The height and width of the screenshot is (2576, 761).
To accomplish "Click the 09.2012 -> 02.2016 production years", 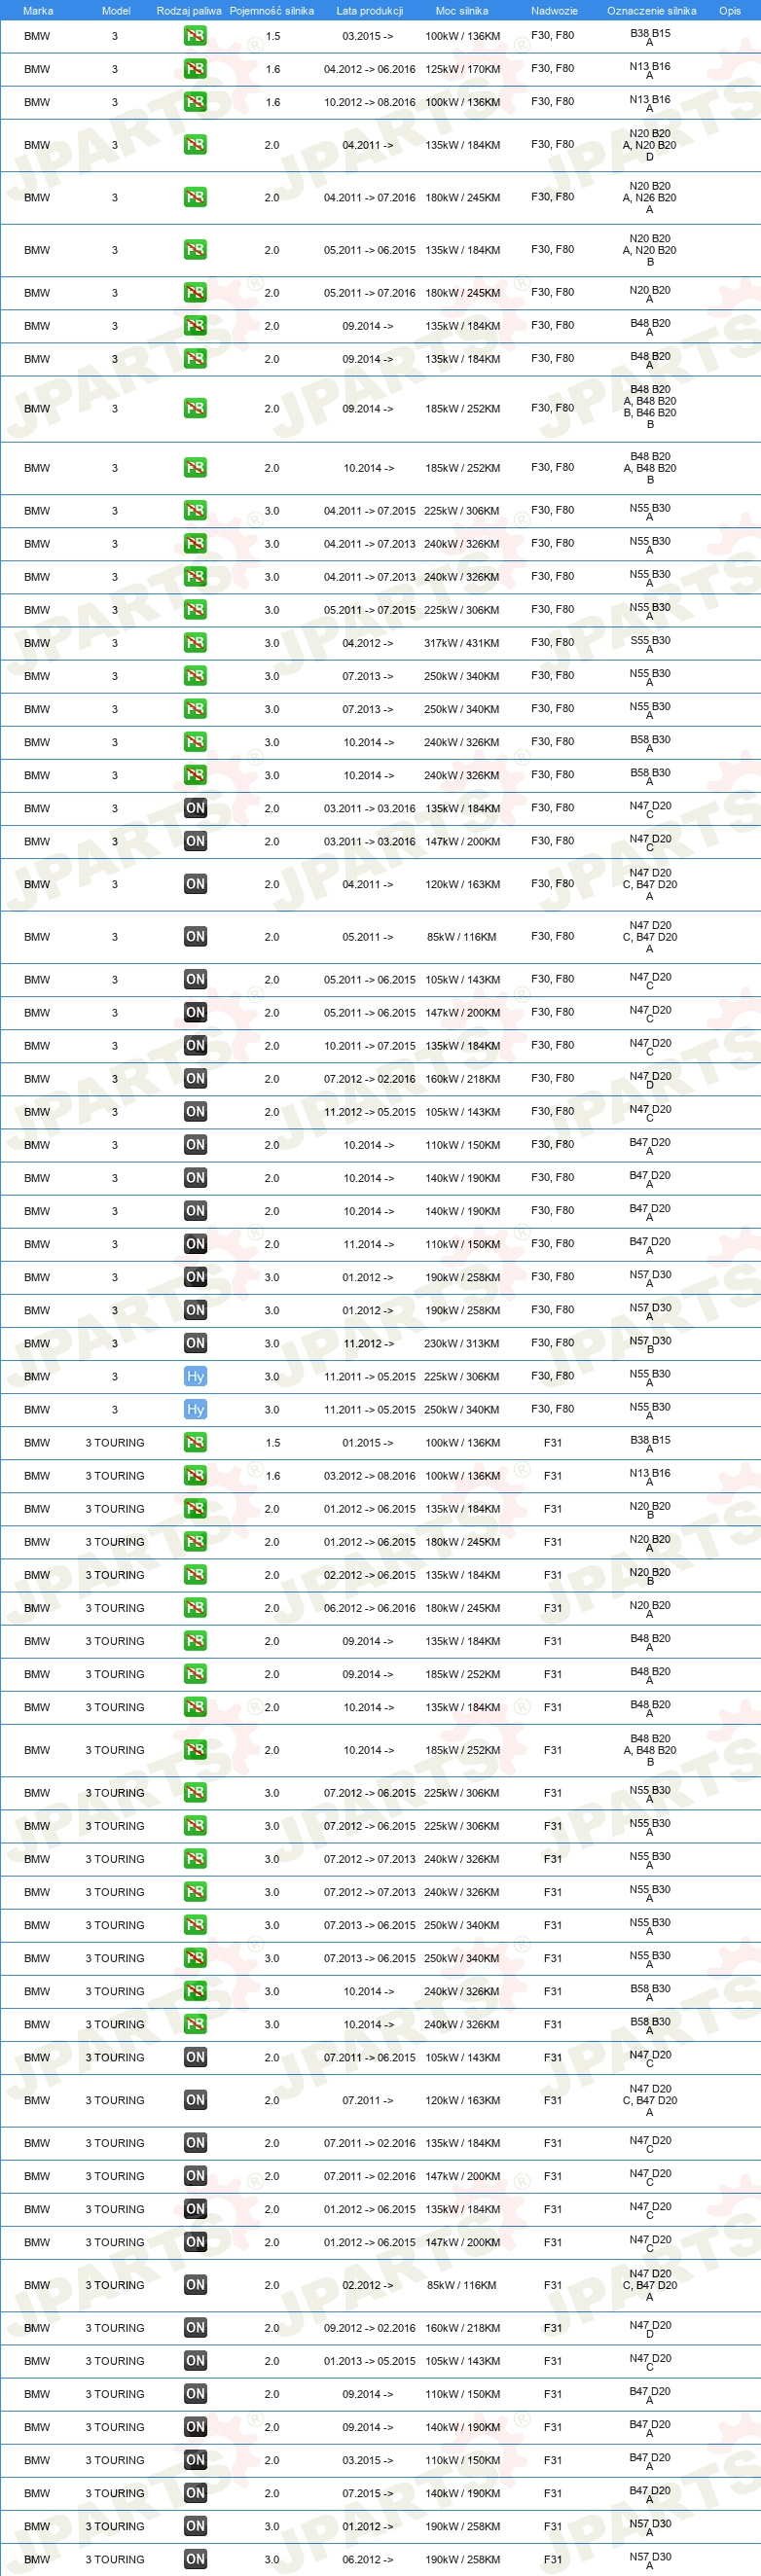I will click(369, 2328).
